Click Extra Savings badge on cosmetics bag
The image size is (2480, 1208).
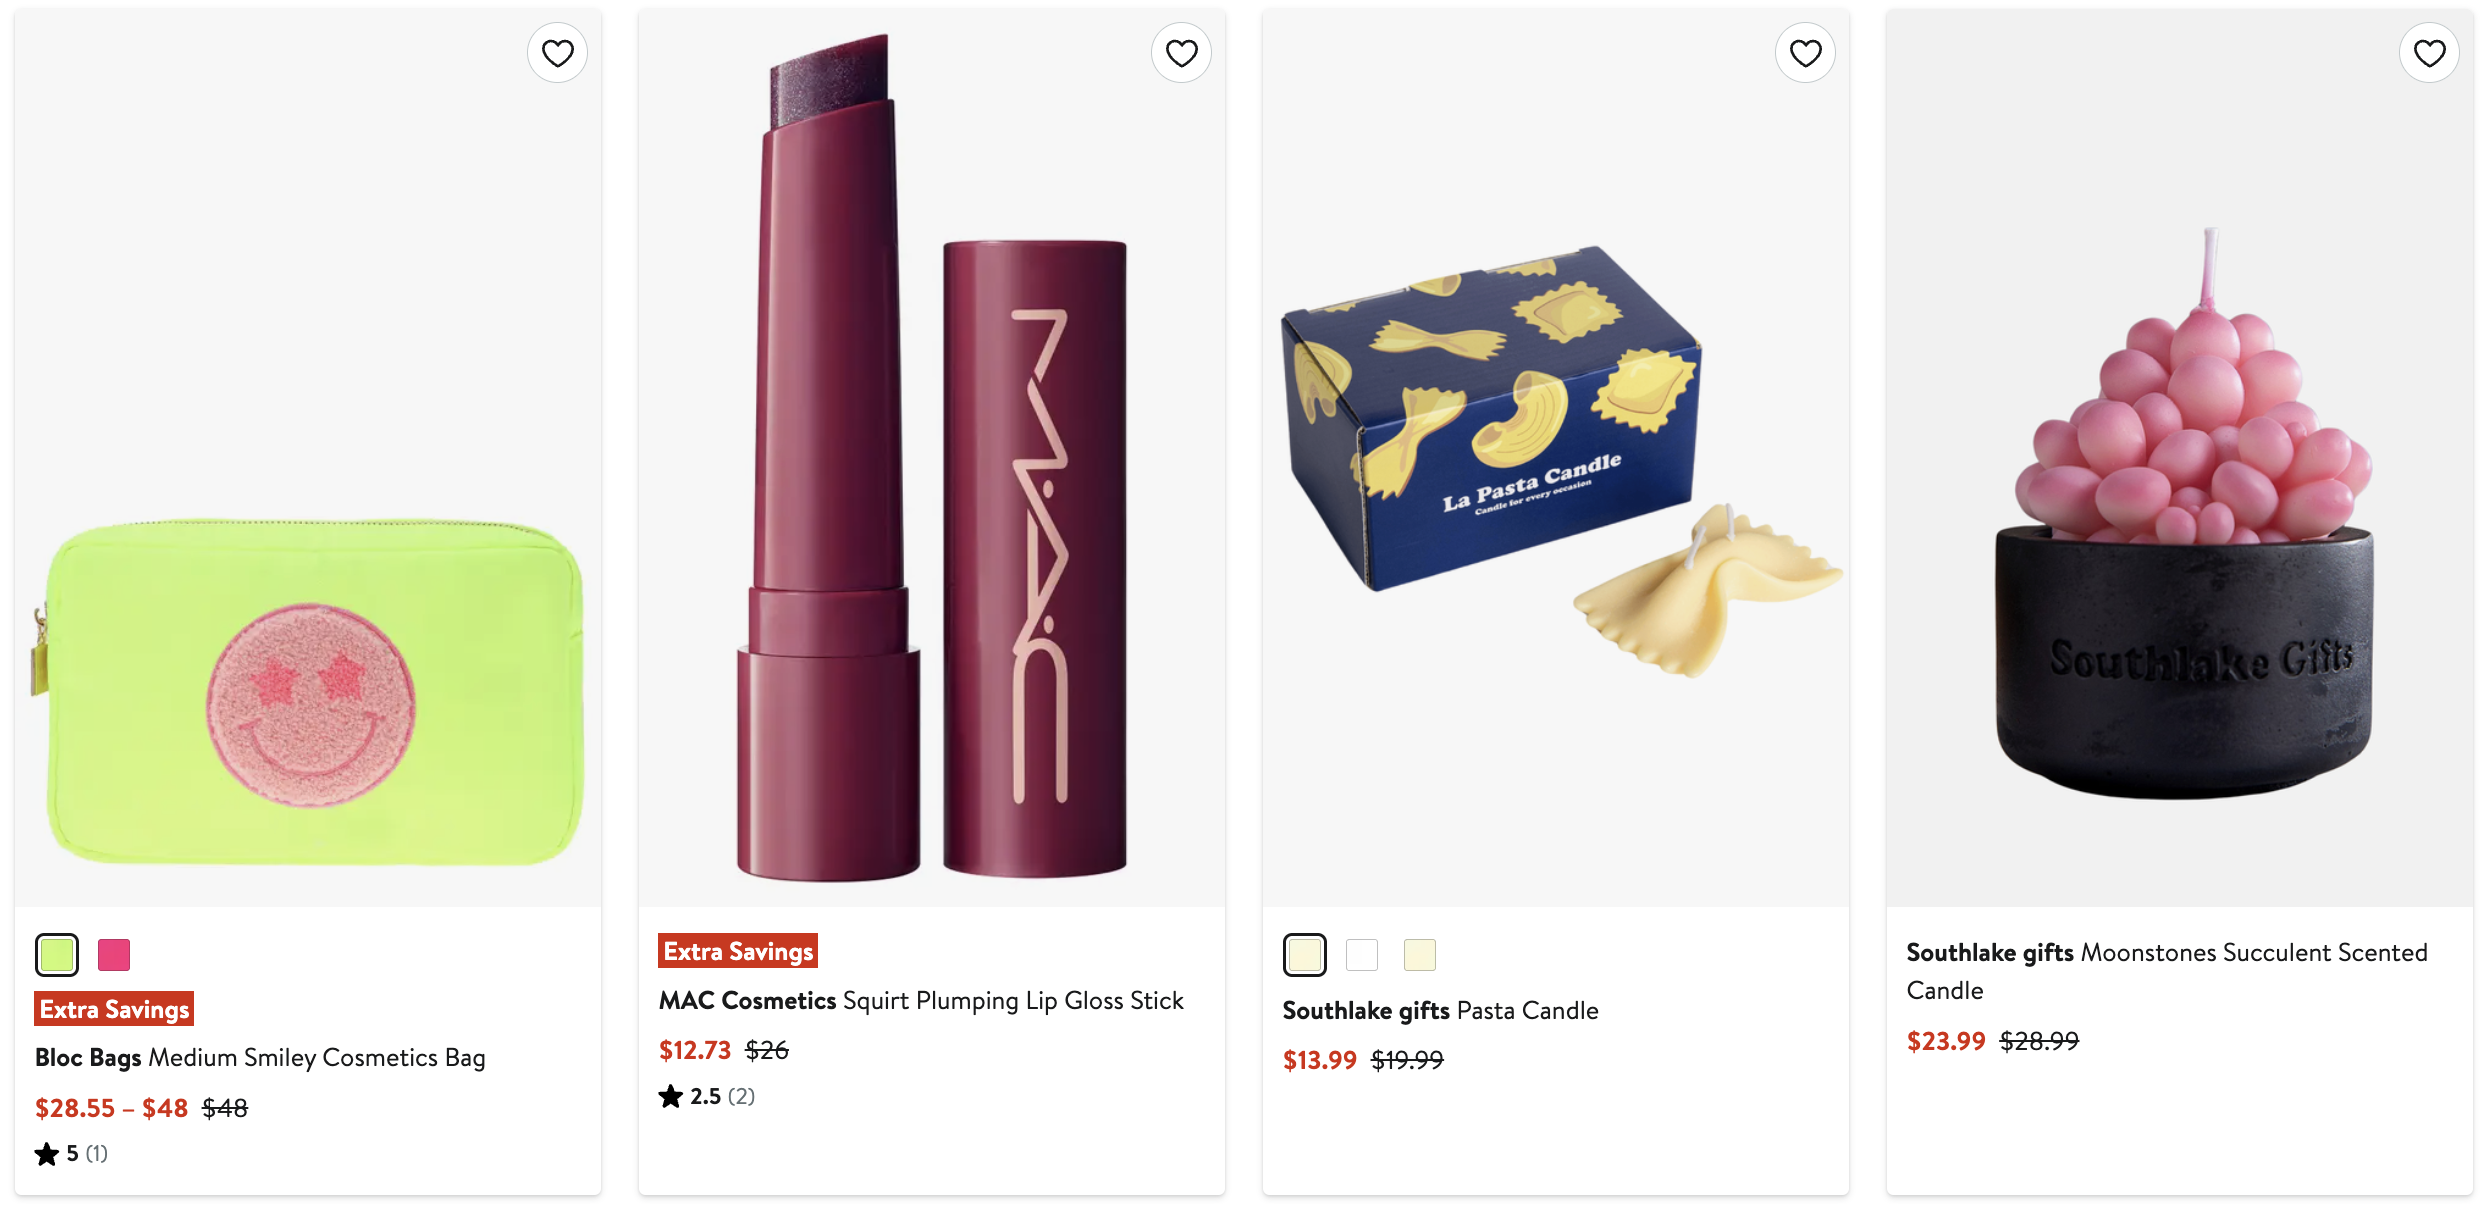coord(114,1009)
